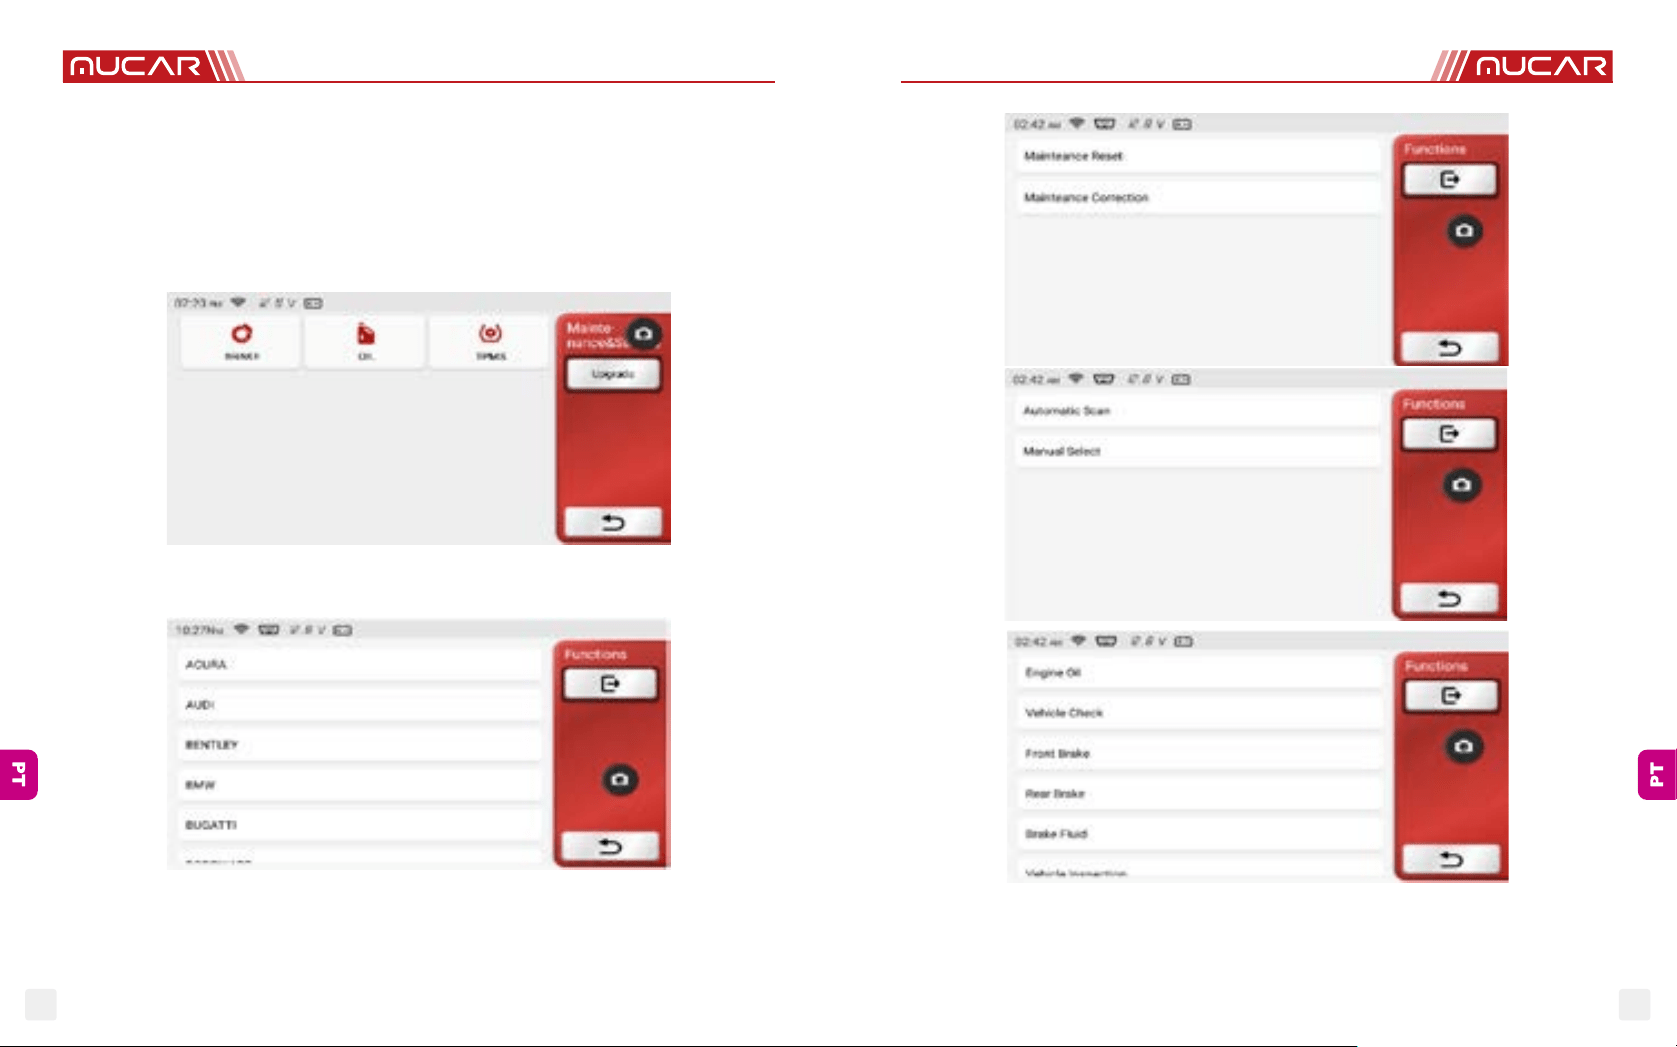This screenshot has height=1047, width=1677.
Task: Tap camera icon on Maintenance Reset screen
Action: pos(1464,231)
